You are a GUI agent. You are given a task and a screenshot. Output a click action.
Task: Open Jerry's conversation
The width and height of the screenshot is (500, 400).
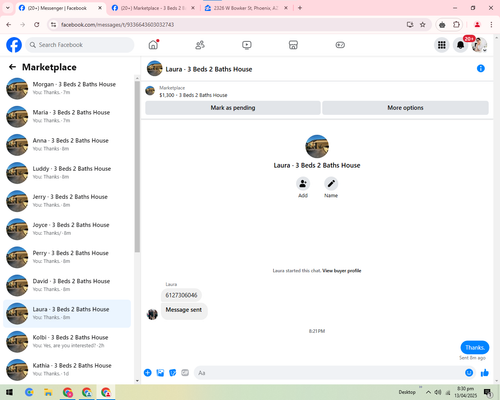[x=67, y=201]
